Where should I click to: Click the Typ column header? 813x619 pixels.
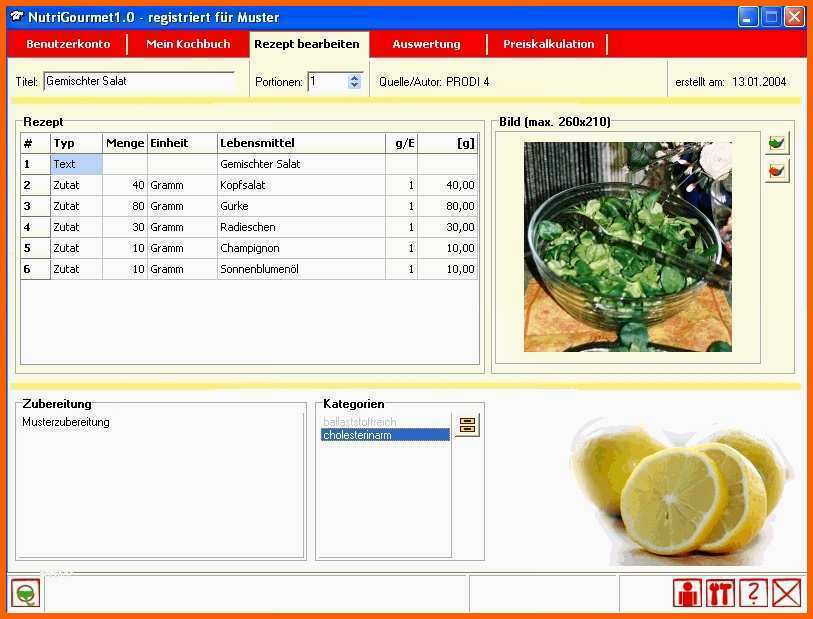[x=76, y=143]
